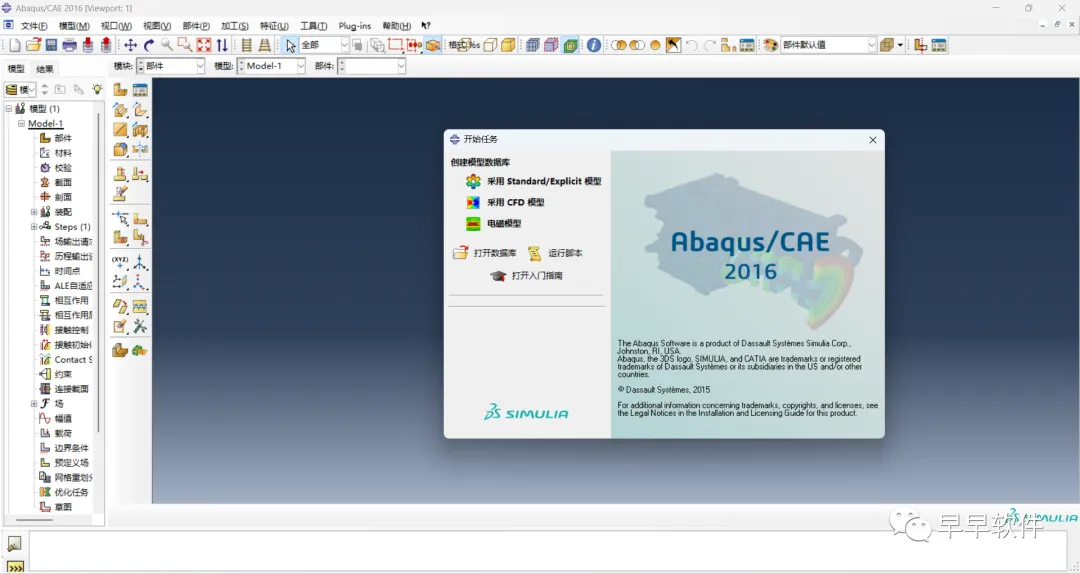Click the light bulb icon in model tree toolbar
Viewport: 1080px width, 574px height.
(x=97, y=90)
